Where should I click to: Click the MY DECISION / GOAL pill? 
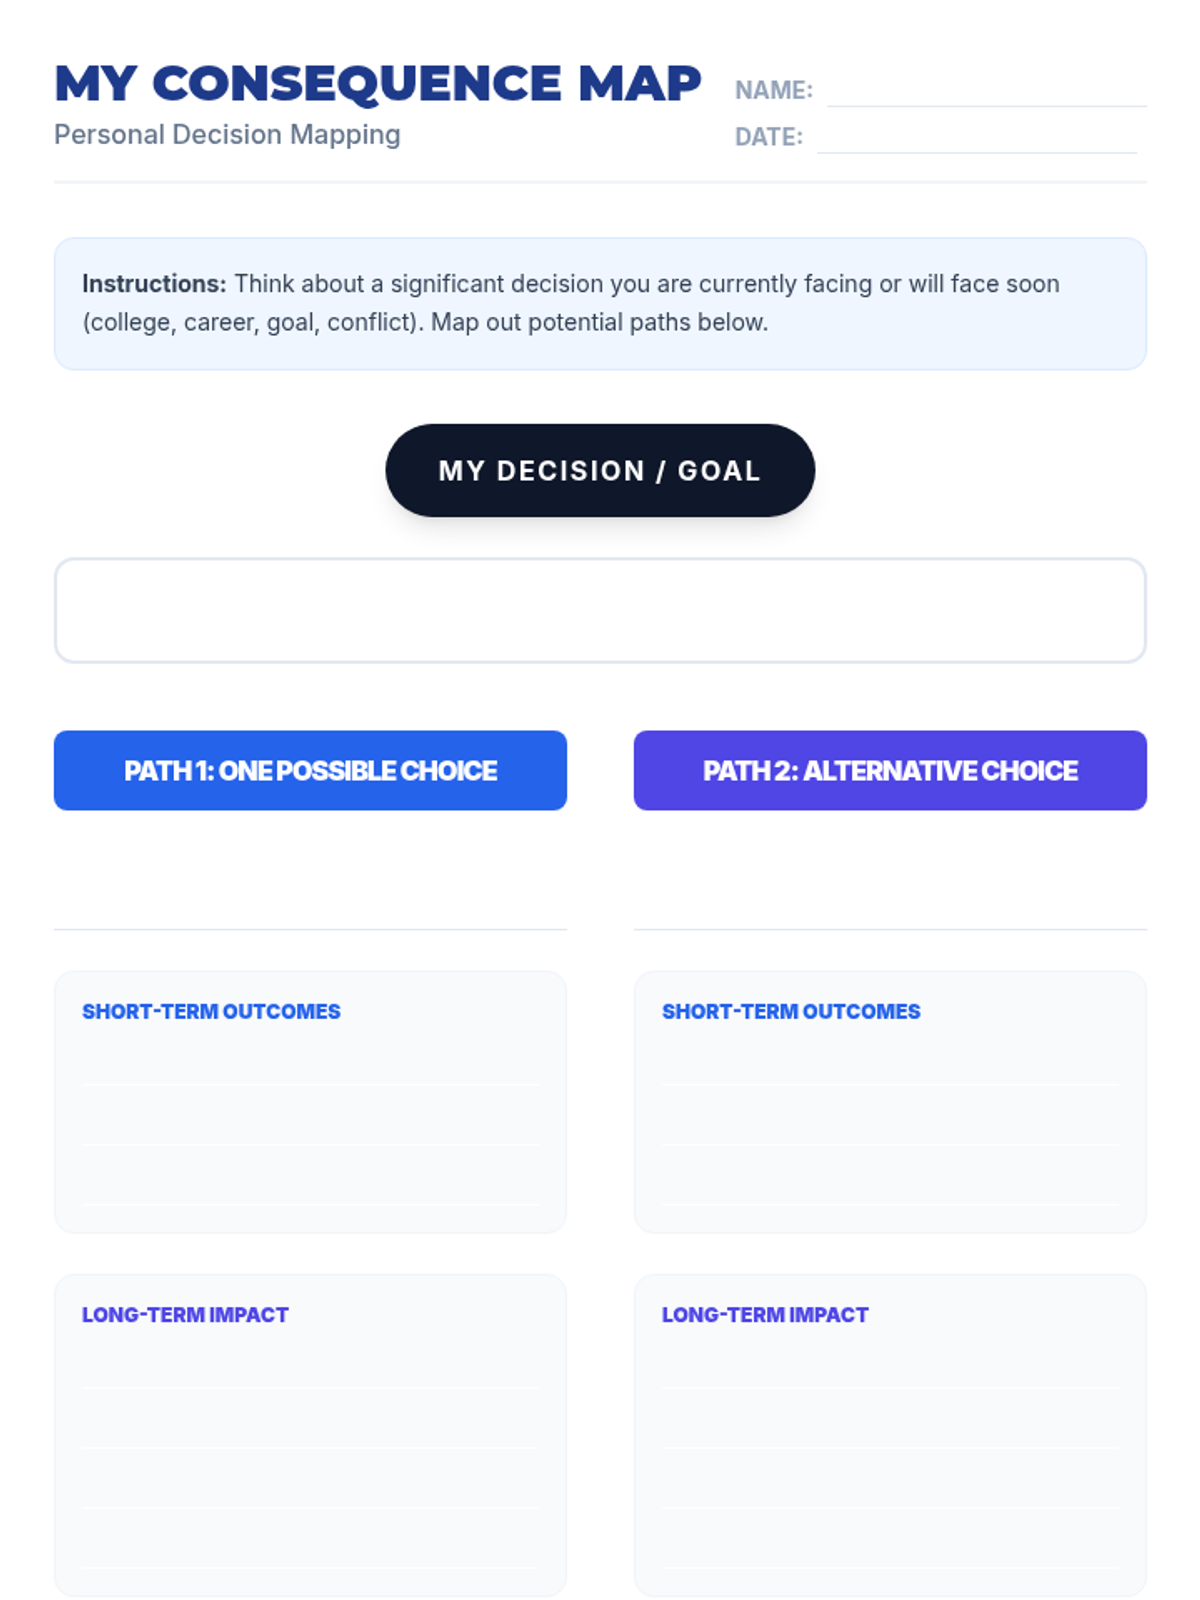(x=600, y=470)
